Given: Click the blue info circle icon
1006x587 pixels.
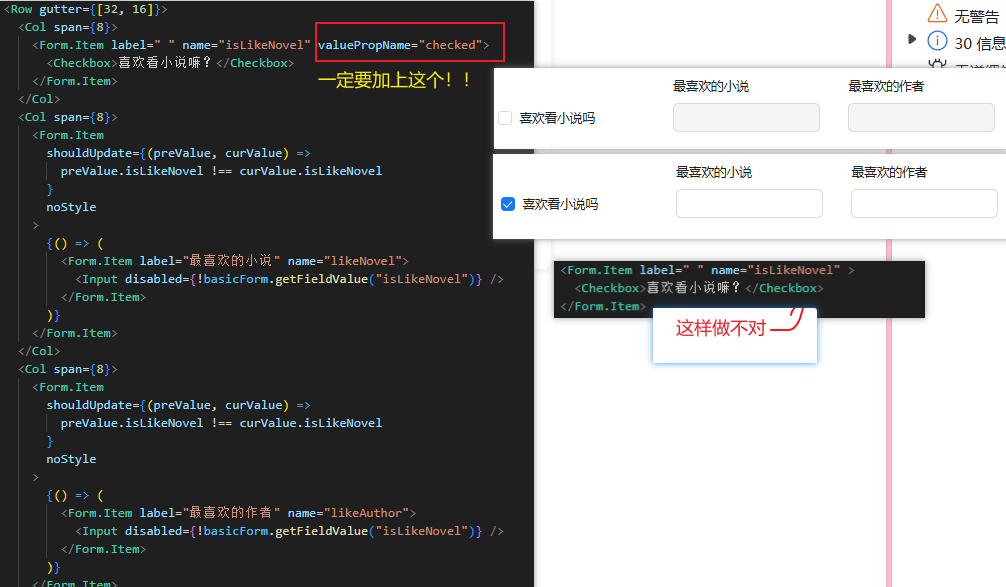Looking at the screenshot, I should point(937,42).
